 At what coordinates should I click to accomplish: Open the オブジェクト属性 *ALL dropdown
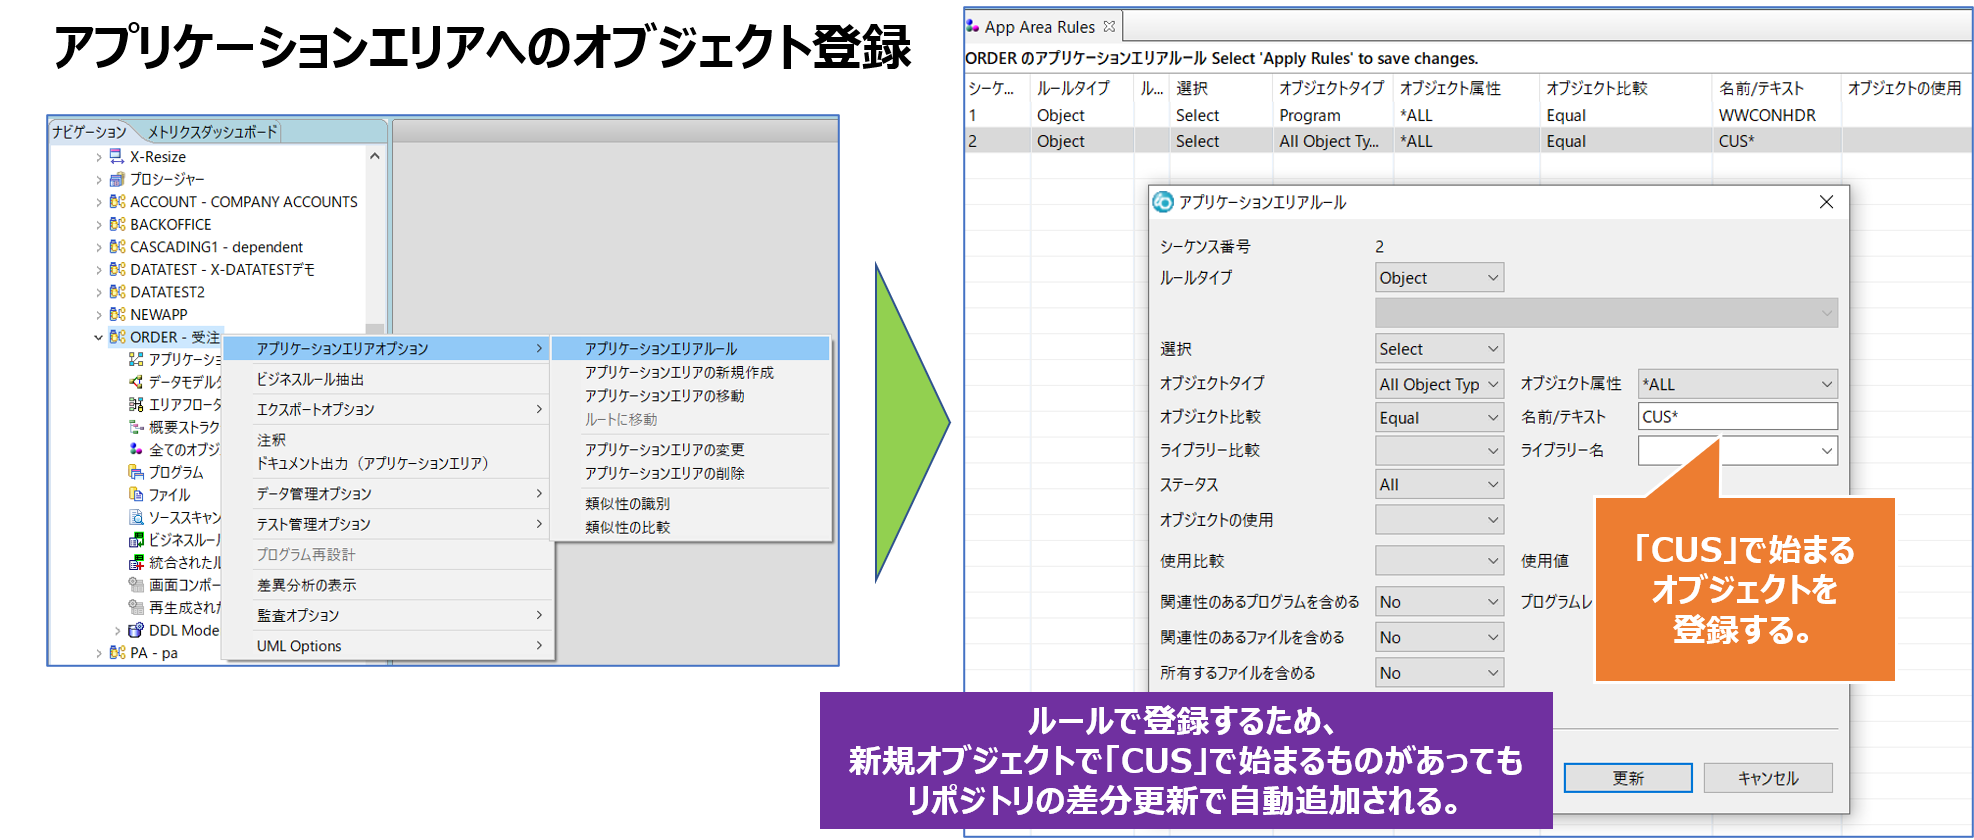click(x=1738, y=384)
